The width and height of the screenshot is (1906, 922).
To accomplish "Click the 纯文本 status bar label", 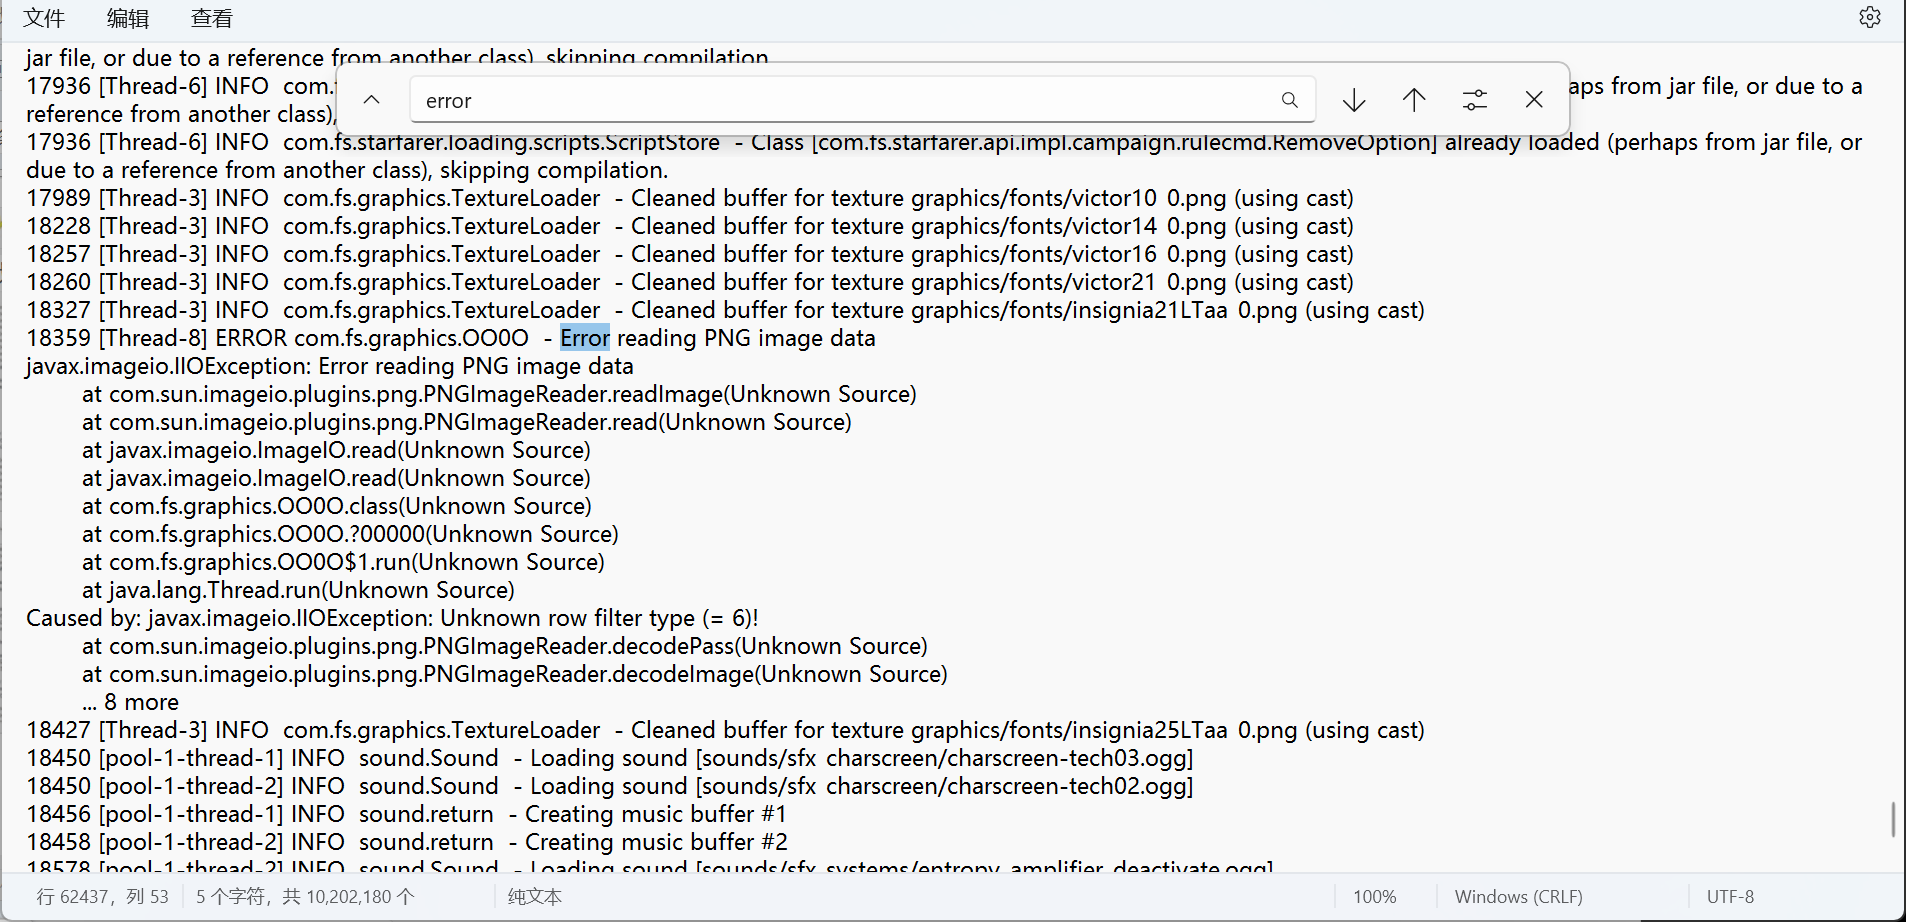I will [535, 897].
